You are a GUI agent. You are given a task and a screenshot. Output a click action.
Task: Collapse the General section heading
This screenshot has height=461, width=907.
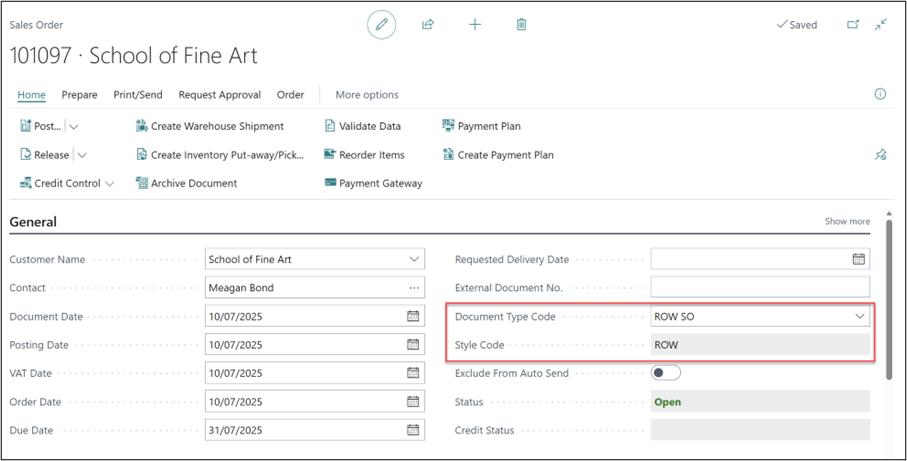pos(33,222)
